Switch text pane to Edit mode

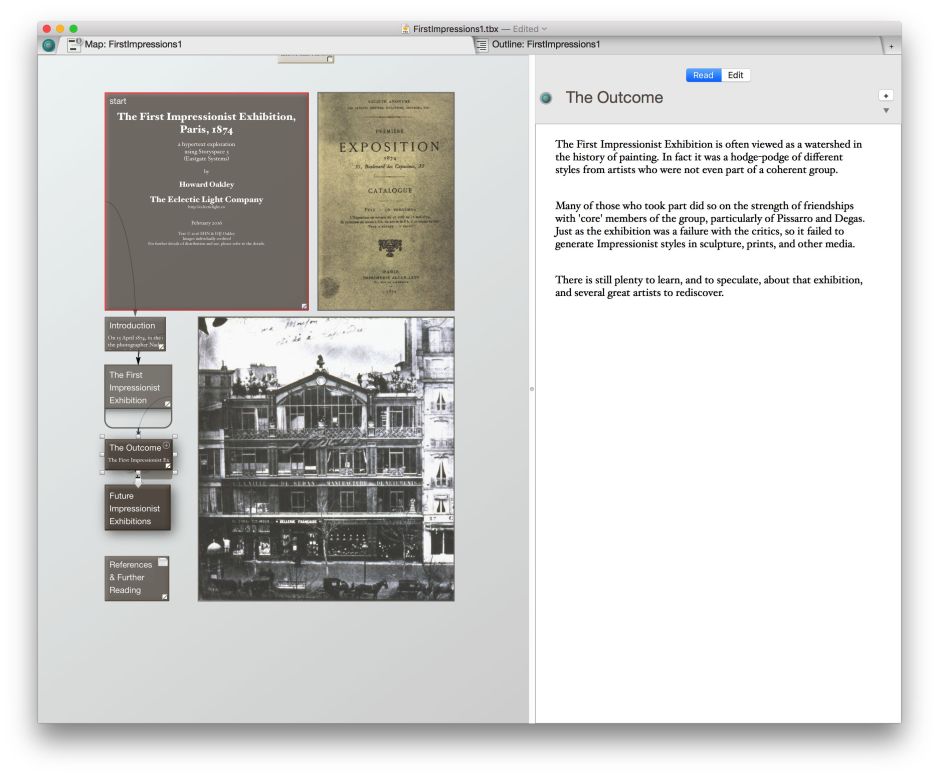click(735, 75)
